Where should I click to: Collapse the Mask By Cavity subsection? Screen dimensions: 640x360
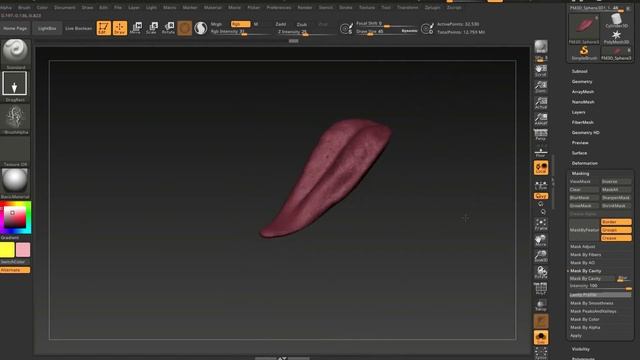point(586,271)
